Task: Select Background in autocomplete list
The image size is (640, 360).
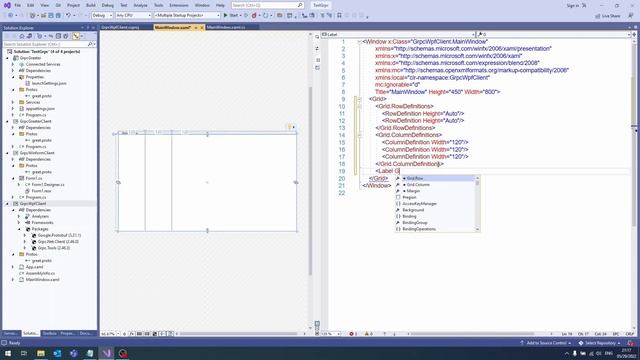Action: pos(413,210)
